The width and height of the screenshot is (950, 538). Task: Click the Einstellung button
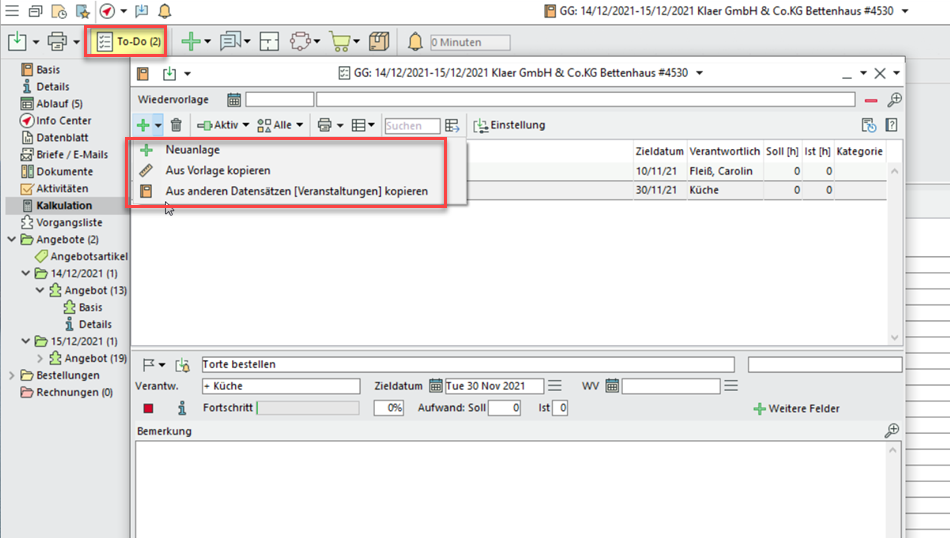509,126
